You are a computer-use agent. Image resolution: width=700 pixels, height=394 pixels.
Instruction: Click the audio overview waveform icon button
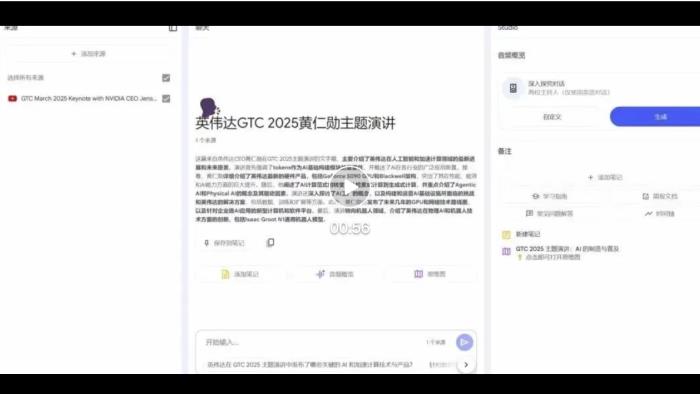335,274
